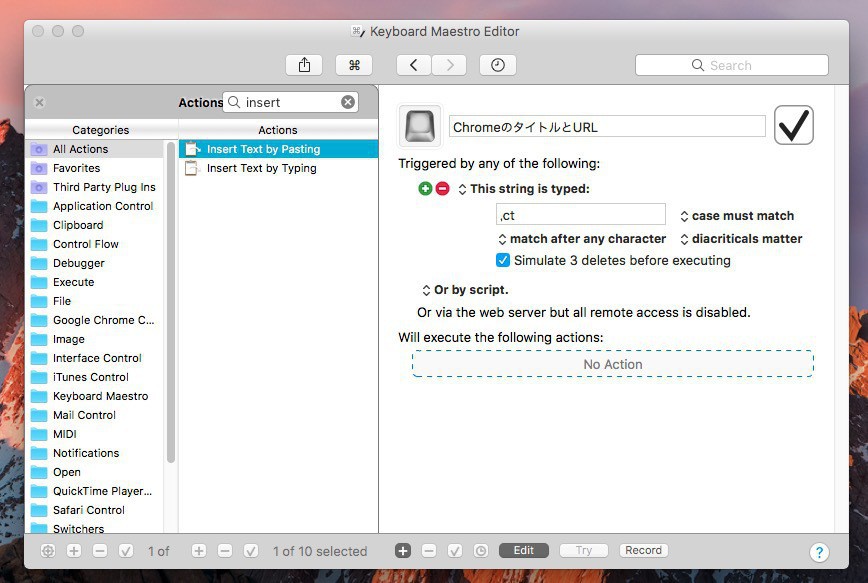Open the 'Or by script' popup
Viewport: 868px width, 583px height.
click(465, 290)
